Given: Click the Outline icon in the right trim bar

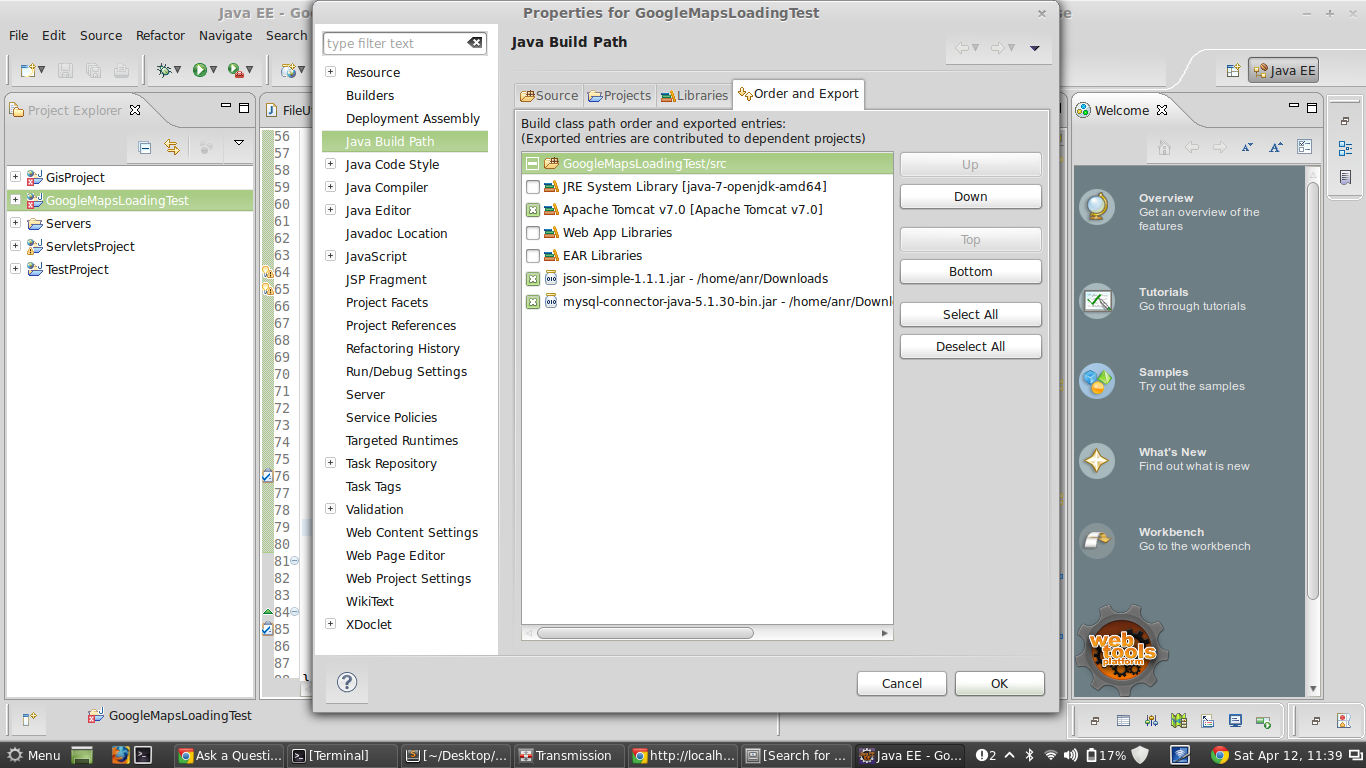Looking at the screenshot, I should [1345, 148].
